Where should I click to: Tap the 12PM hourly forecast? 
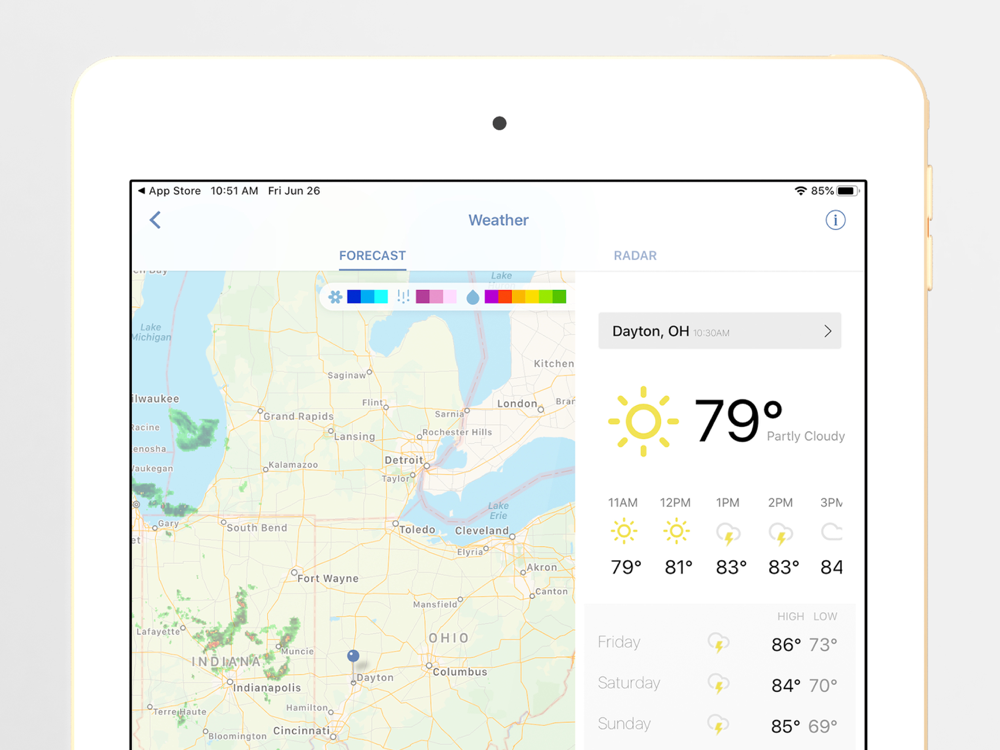(x=676, y=537)
